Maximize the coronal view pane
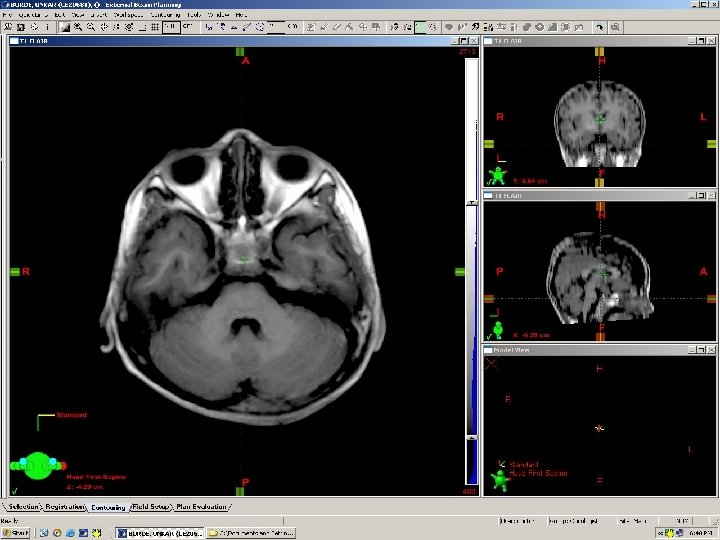This screenshot has width=720, height=540. (x=702, y=41)
